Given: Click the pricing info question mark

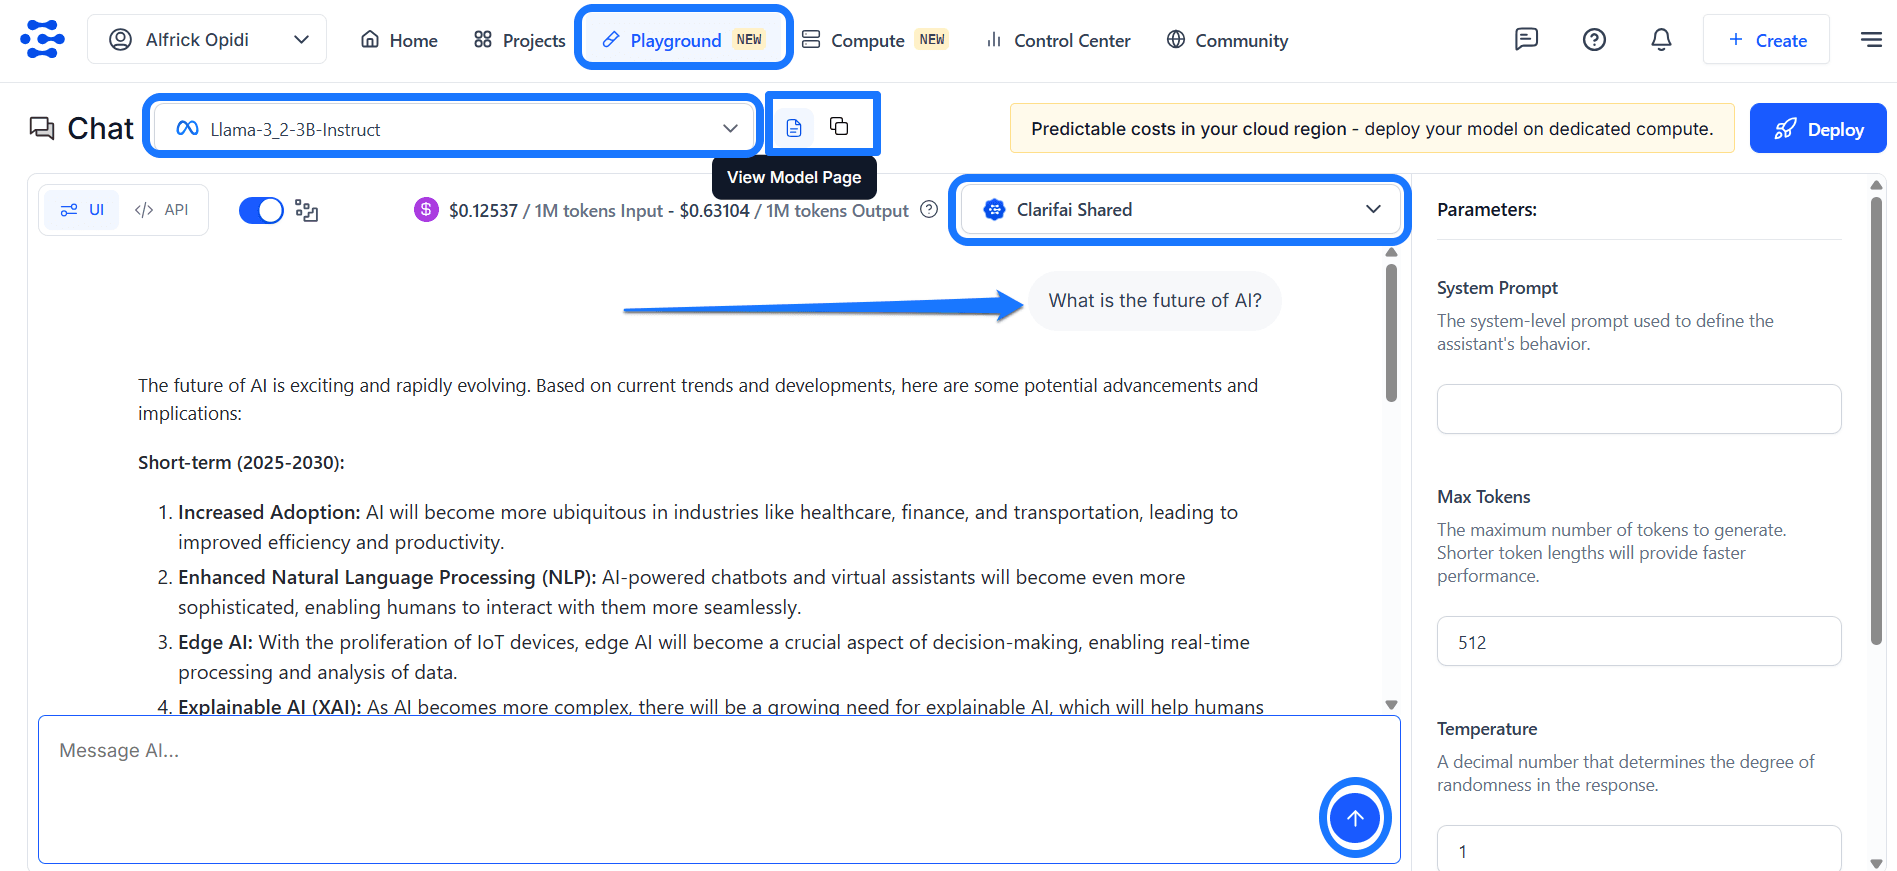Looking at the screenshot, I should click(x=929, y=210).
